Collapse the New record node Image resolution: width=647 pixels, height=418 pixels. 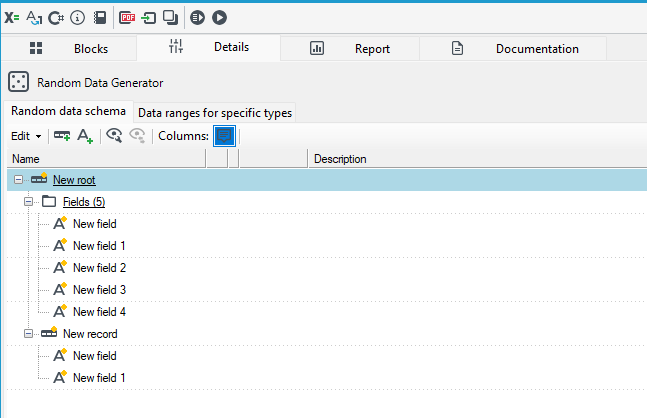coord(28,333)
